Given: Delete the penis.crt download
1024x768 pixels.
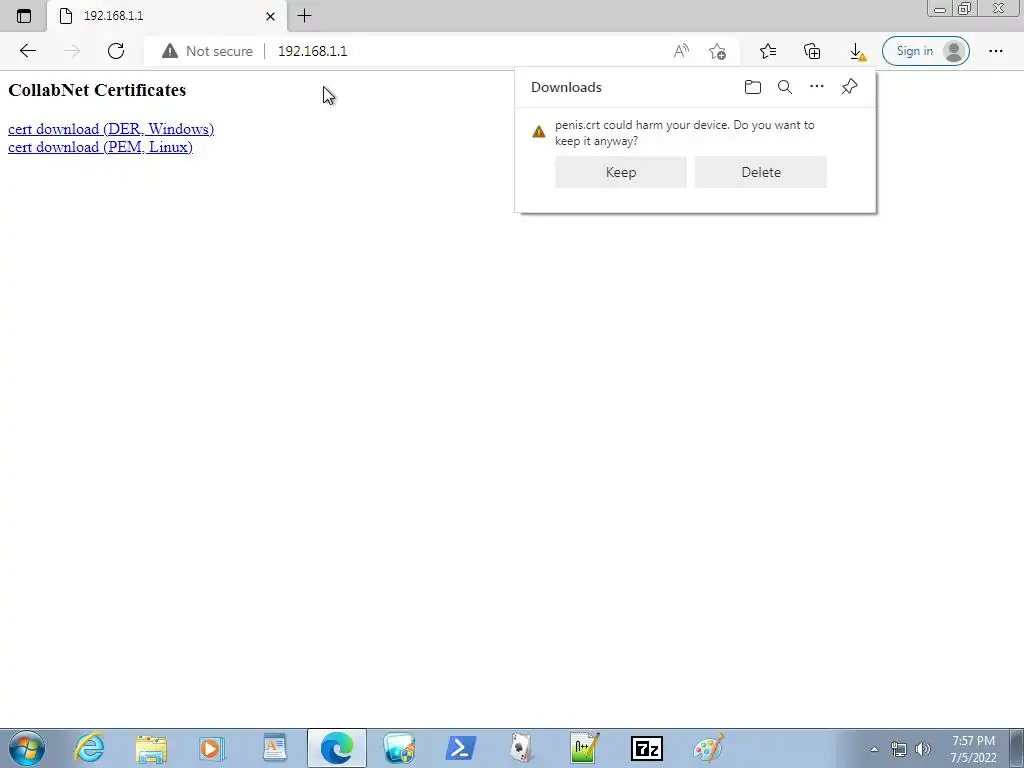Looking at the screenshot, I should coord(761,172).
